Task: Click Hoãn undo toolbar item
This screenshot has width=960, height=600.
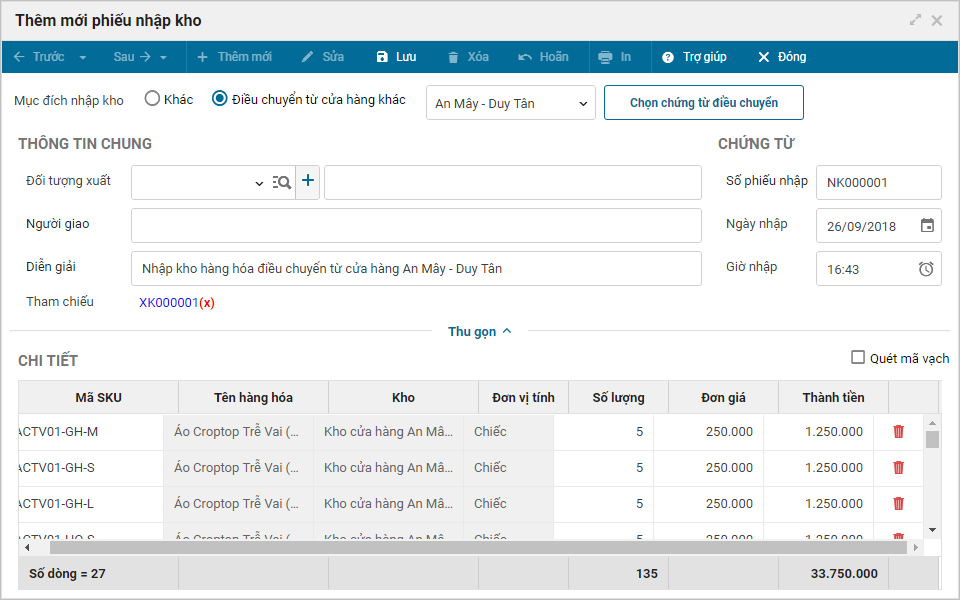Action: 543,57
